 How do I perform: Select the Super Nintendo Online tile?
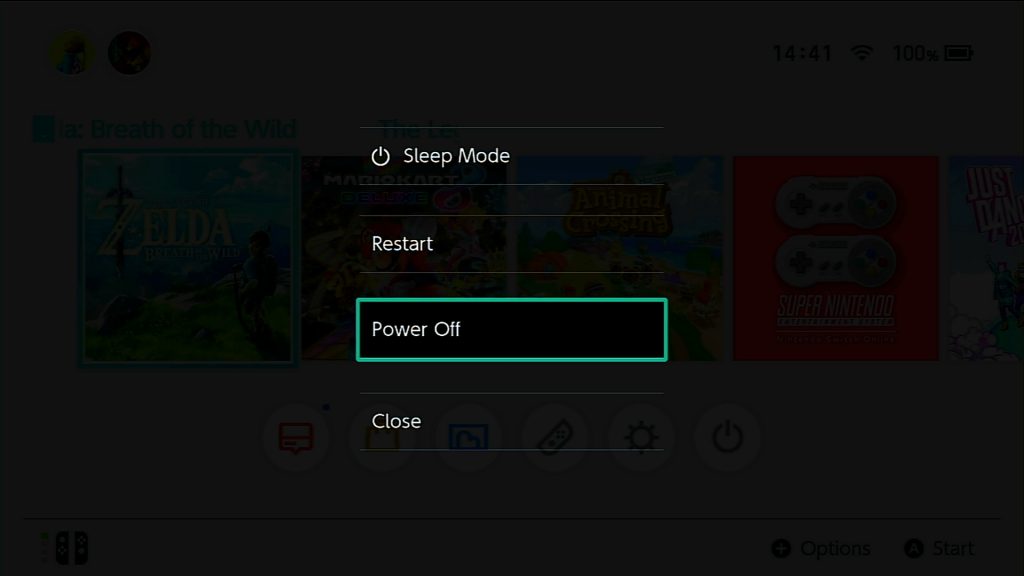click(835, 258)
